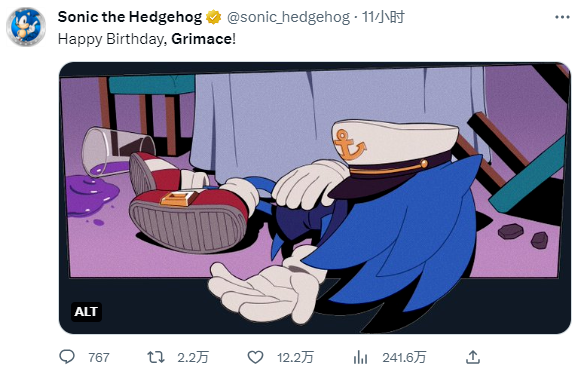Click the 12.2万 like count
This screenshot has width=582, height=371.
click(x=295, y=358)
